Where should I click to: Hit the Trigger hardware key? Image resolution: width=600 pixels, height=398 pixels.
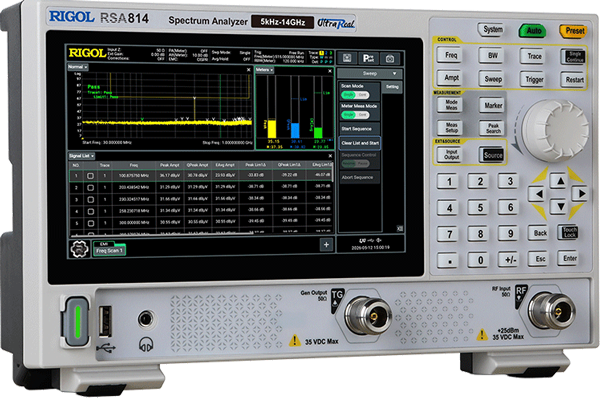(534, 80)
